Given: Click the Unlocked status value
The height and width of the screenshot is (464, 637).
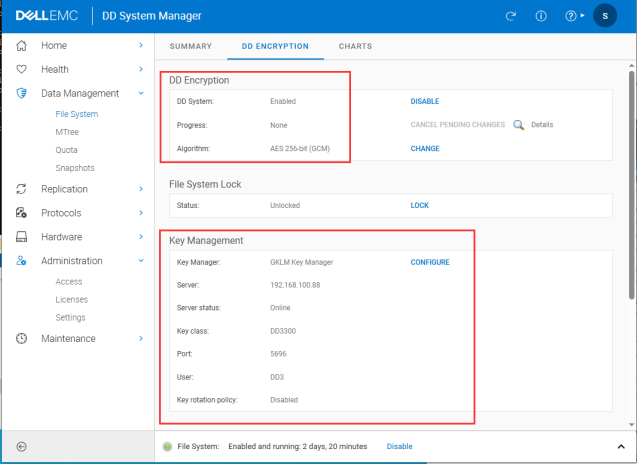Looking at the screenshot, I should [x=285, y=206].
